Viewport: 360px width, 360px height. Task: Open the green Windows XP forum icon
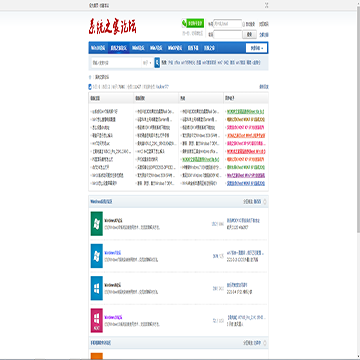click(x=97, y=224)
